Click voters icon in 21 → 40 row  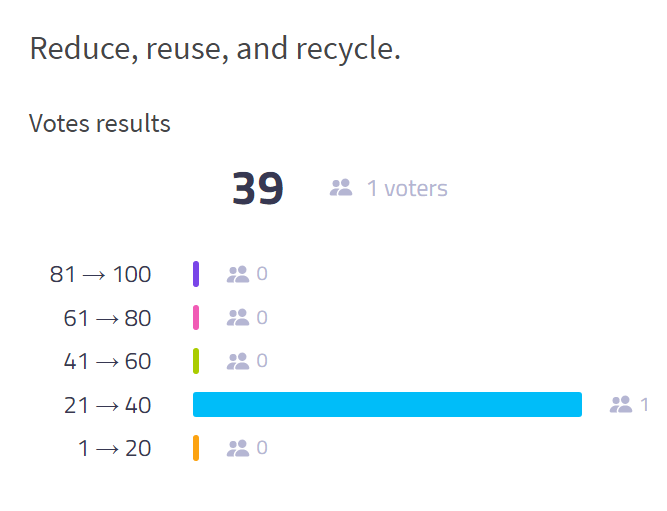[621, 405]
